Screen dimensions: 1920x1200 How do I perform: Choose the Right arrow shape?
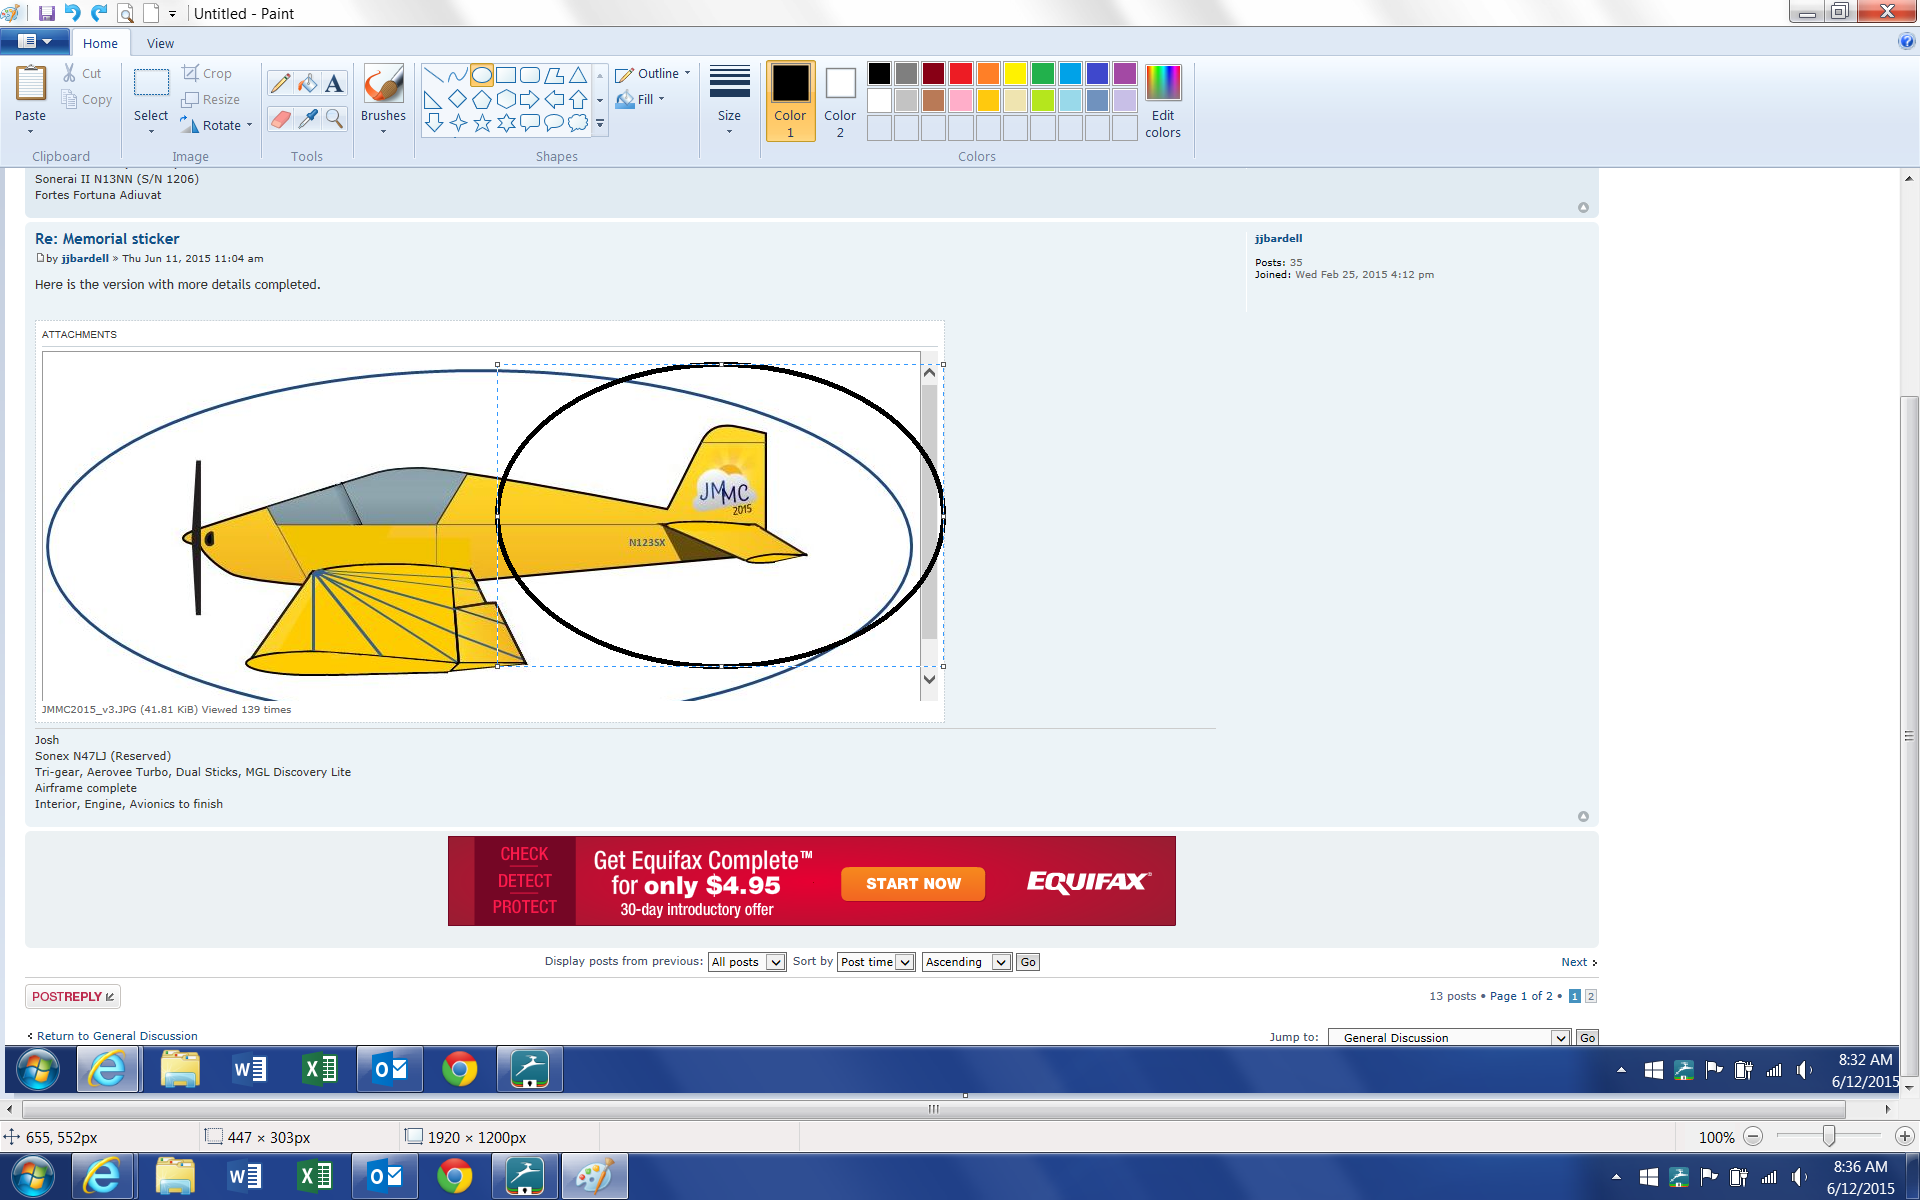click(530, 99)
